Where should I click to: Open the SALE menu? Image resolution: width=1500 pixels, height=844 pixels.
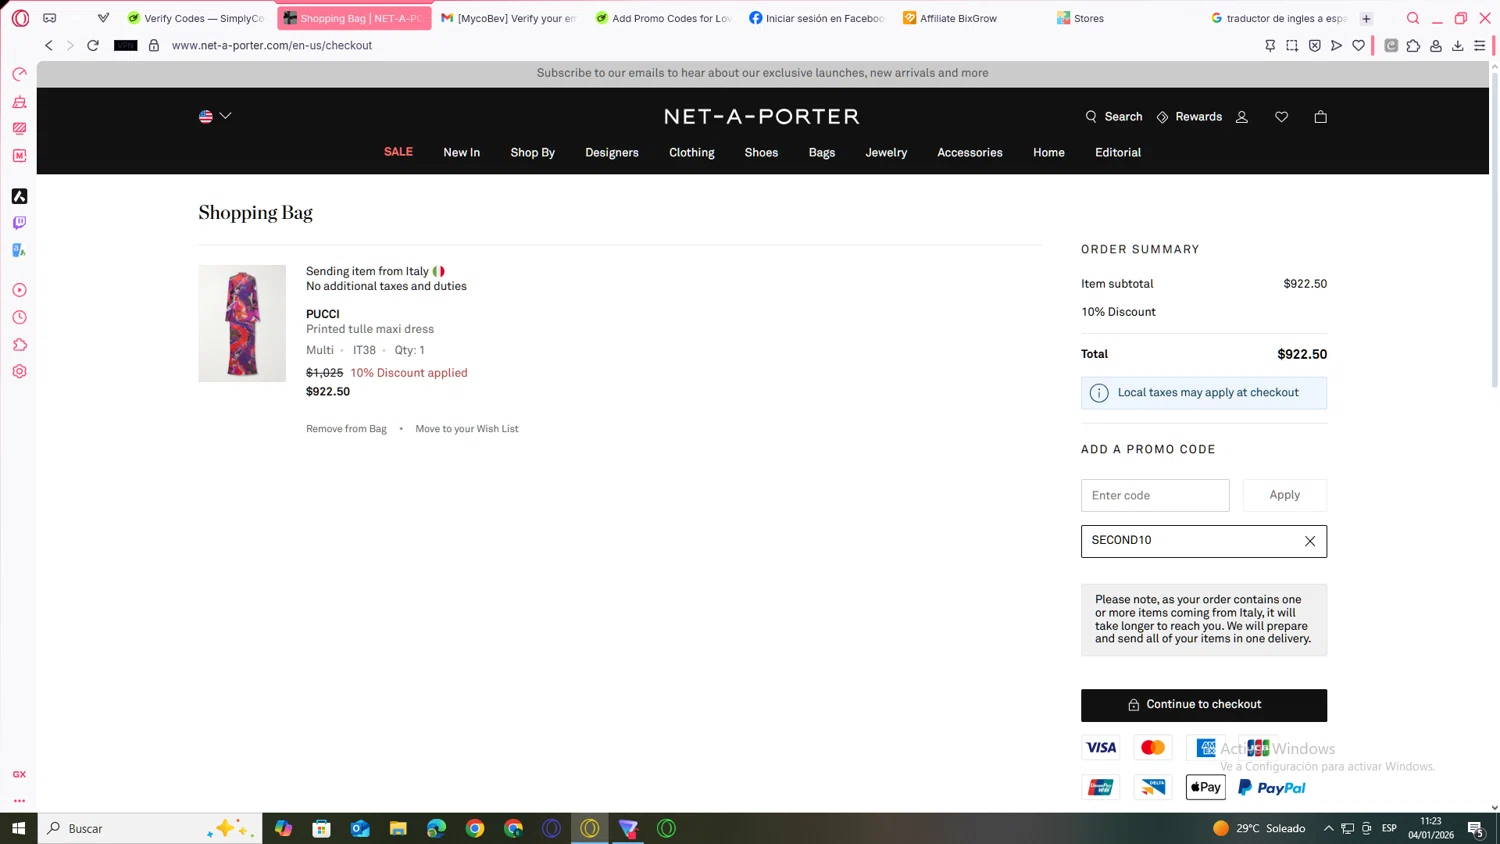coord(398,152)
